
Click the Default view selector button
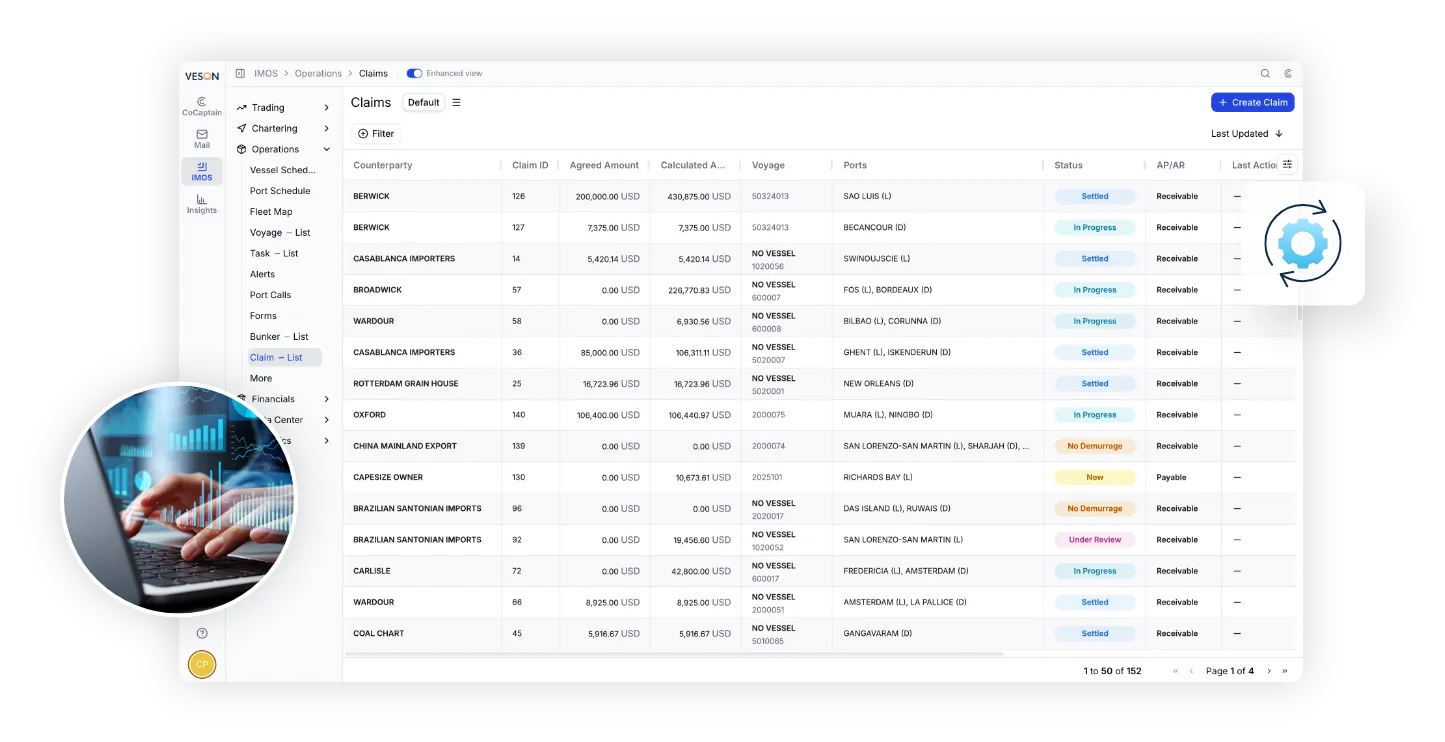point(423,102)
